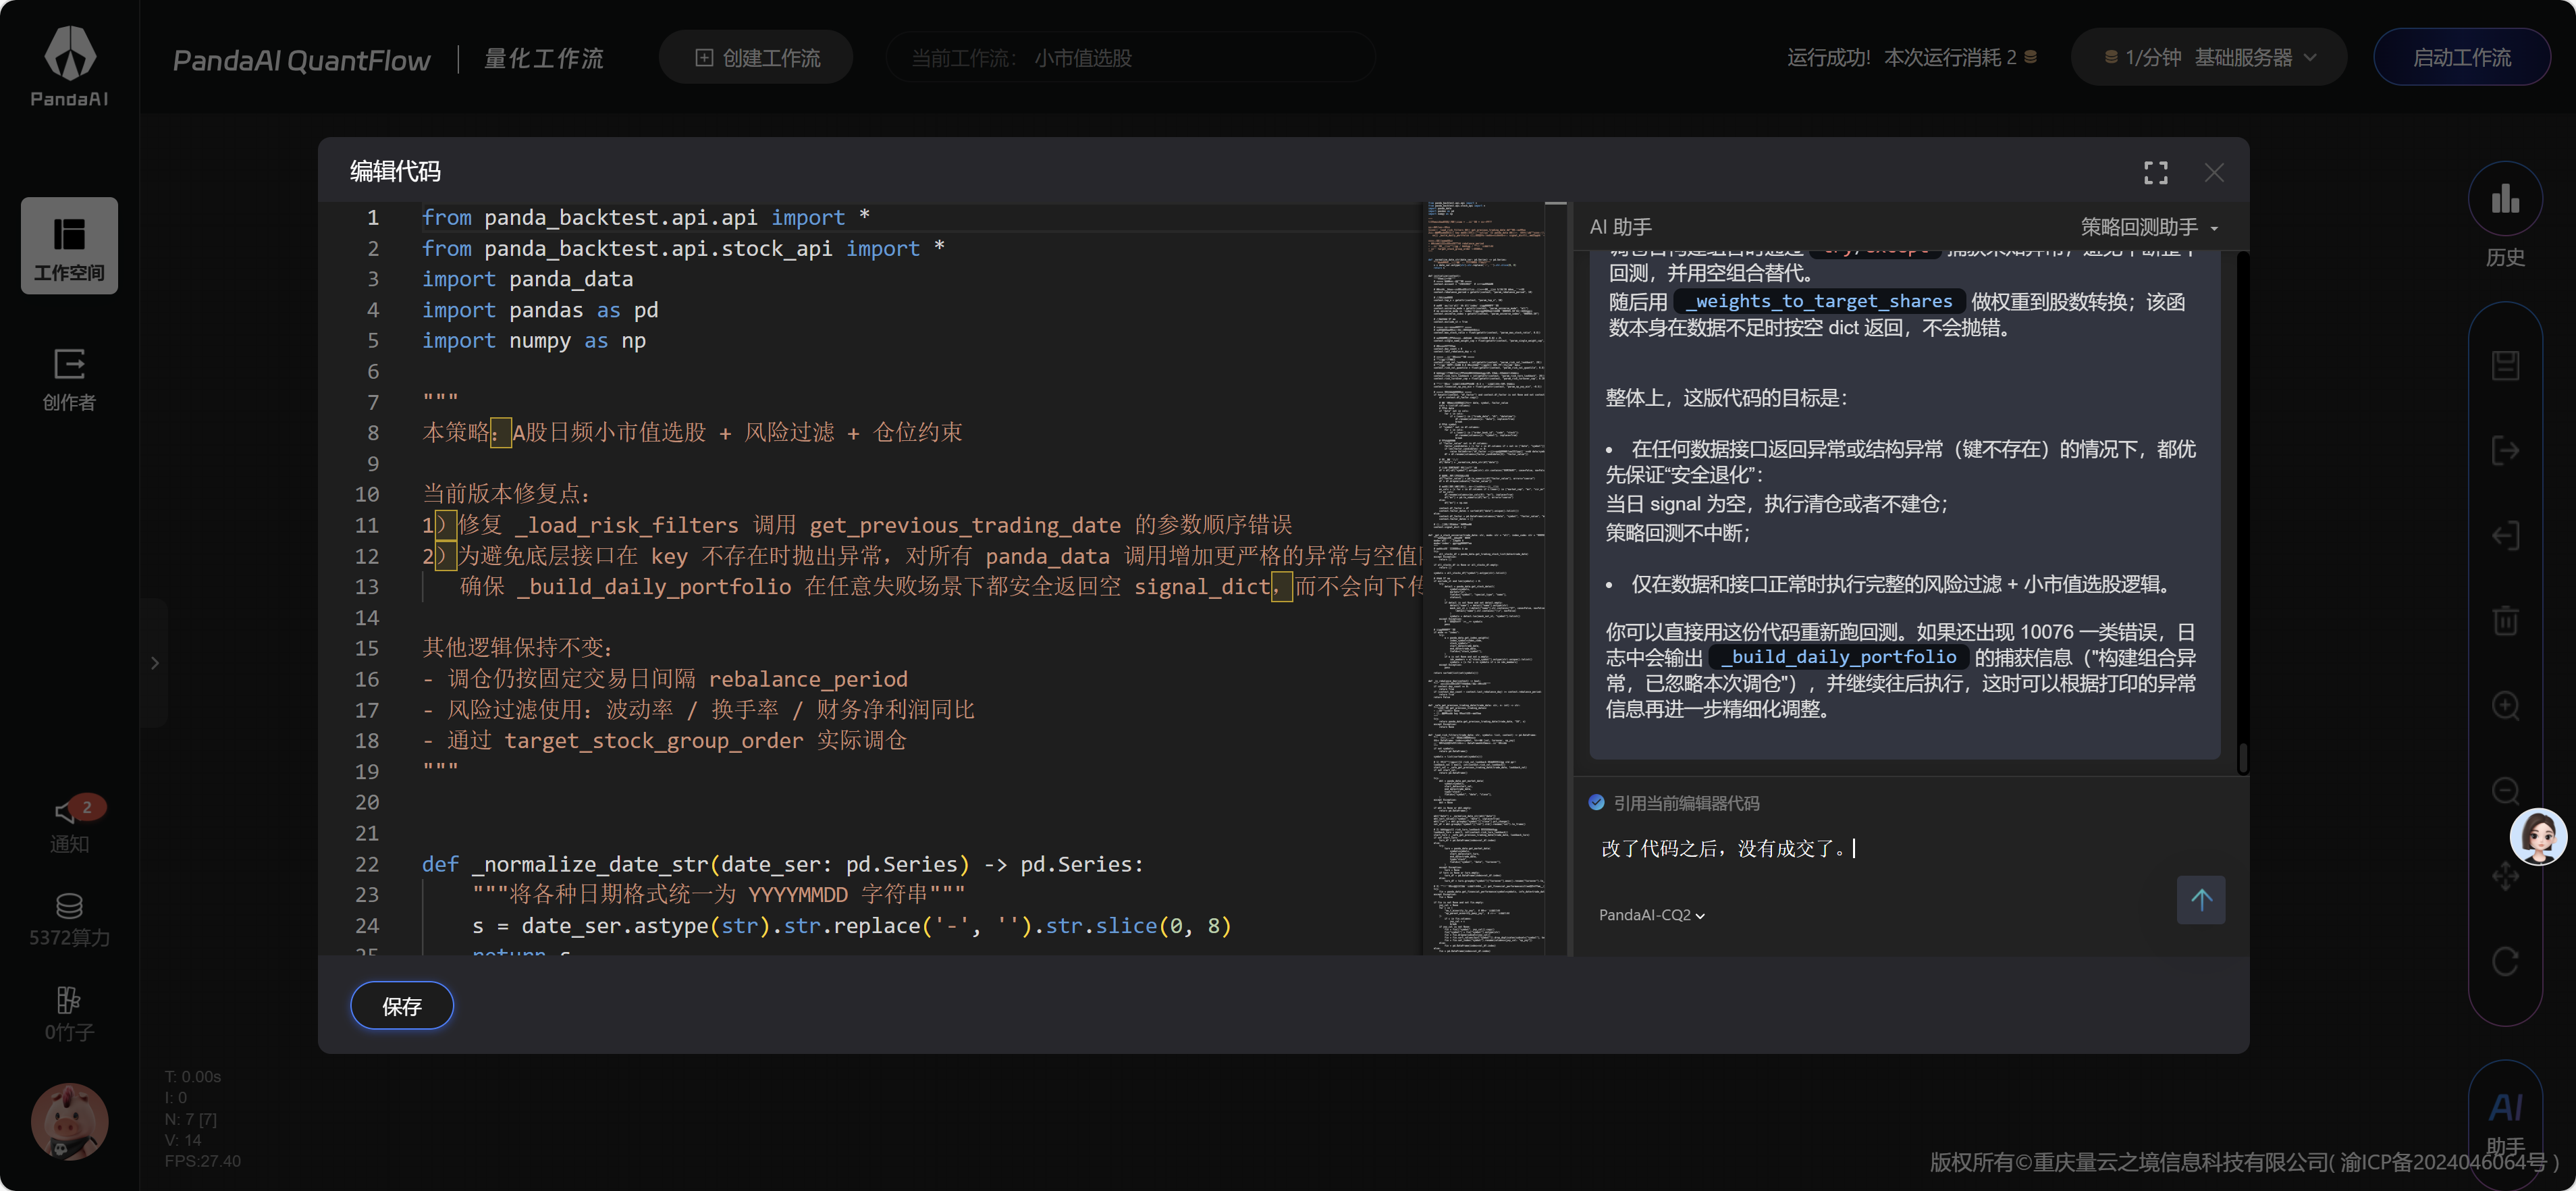Click the 保存 save button
This screenshot has width=2576, height=1191.
[402, 1006]
